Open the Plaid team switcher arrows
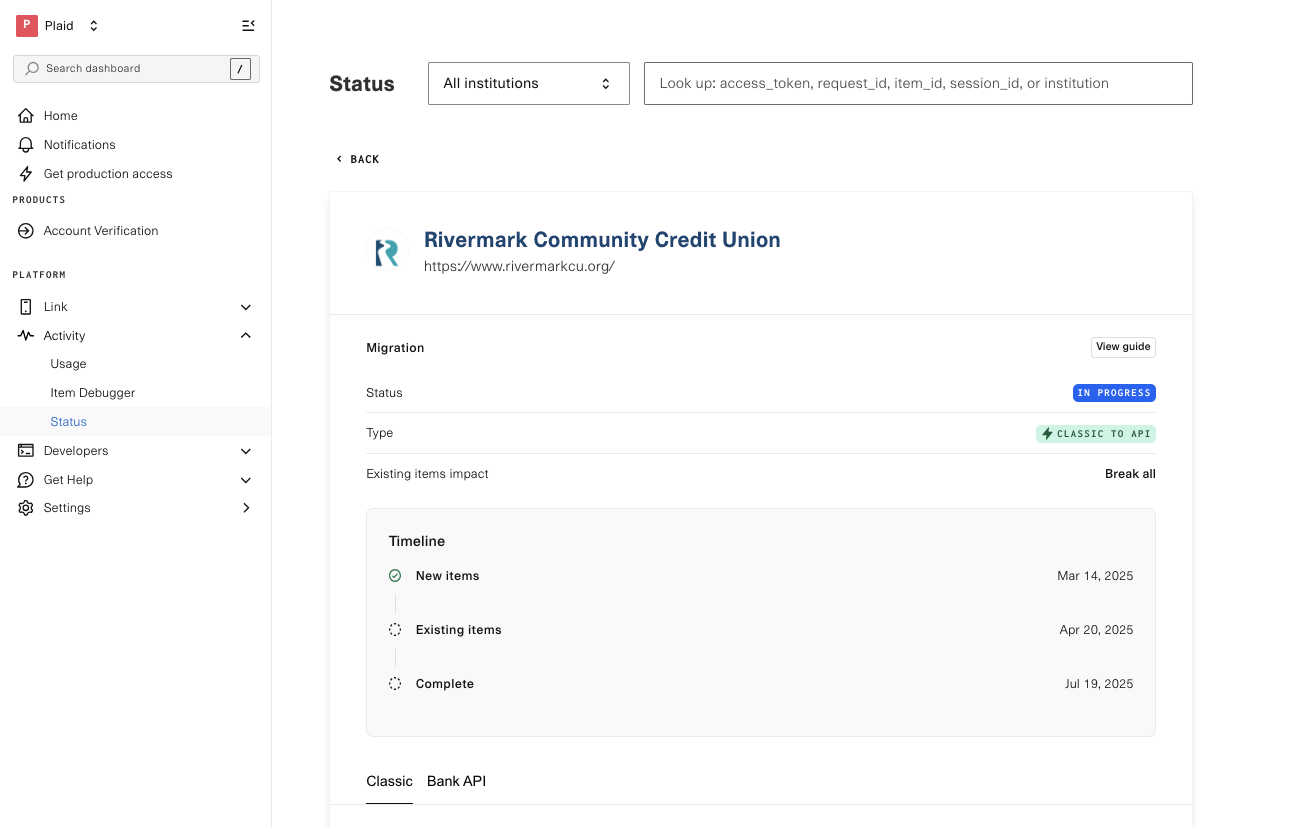This screenshot has height=827, width=1315. pyautogui.click(x=94, y=26)
